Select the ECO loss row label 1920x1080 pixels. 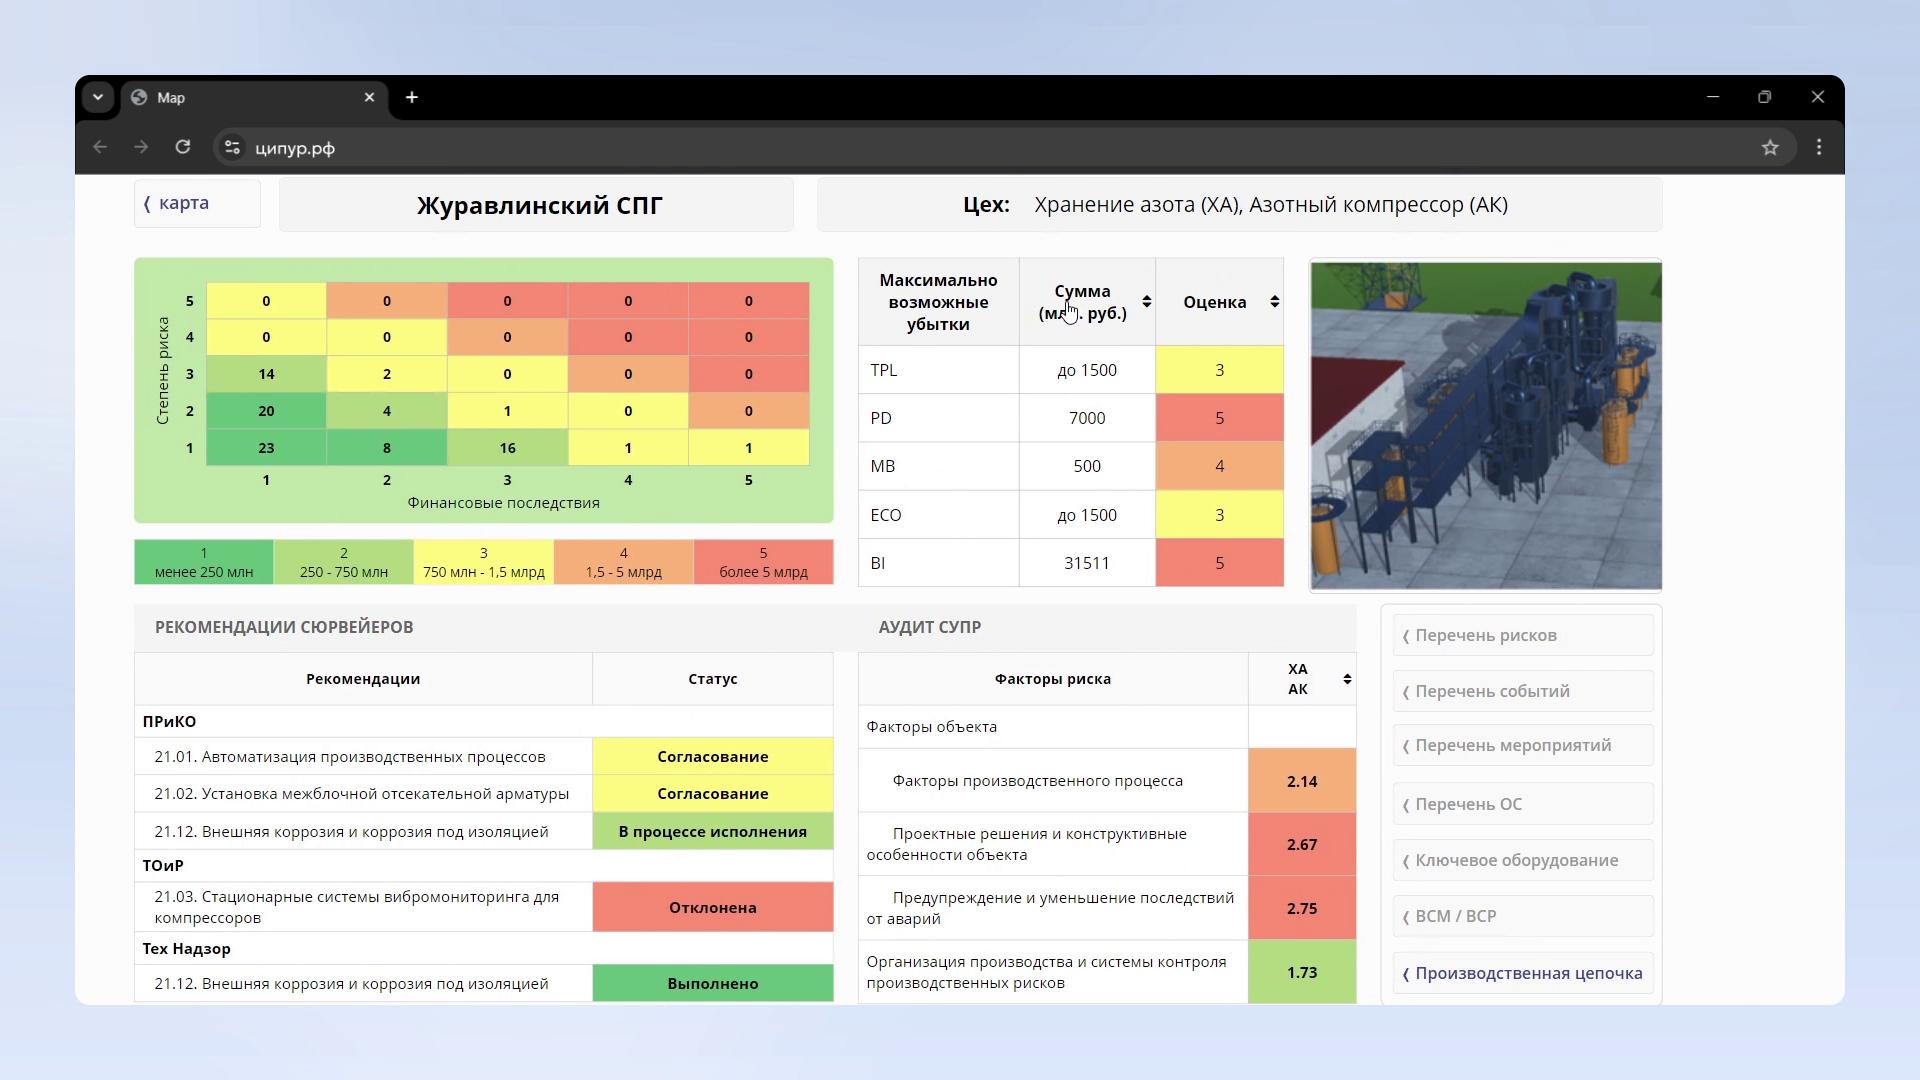coord(886,515)
